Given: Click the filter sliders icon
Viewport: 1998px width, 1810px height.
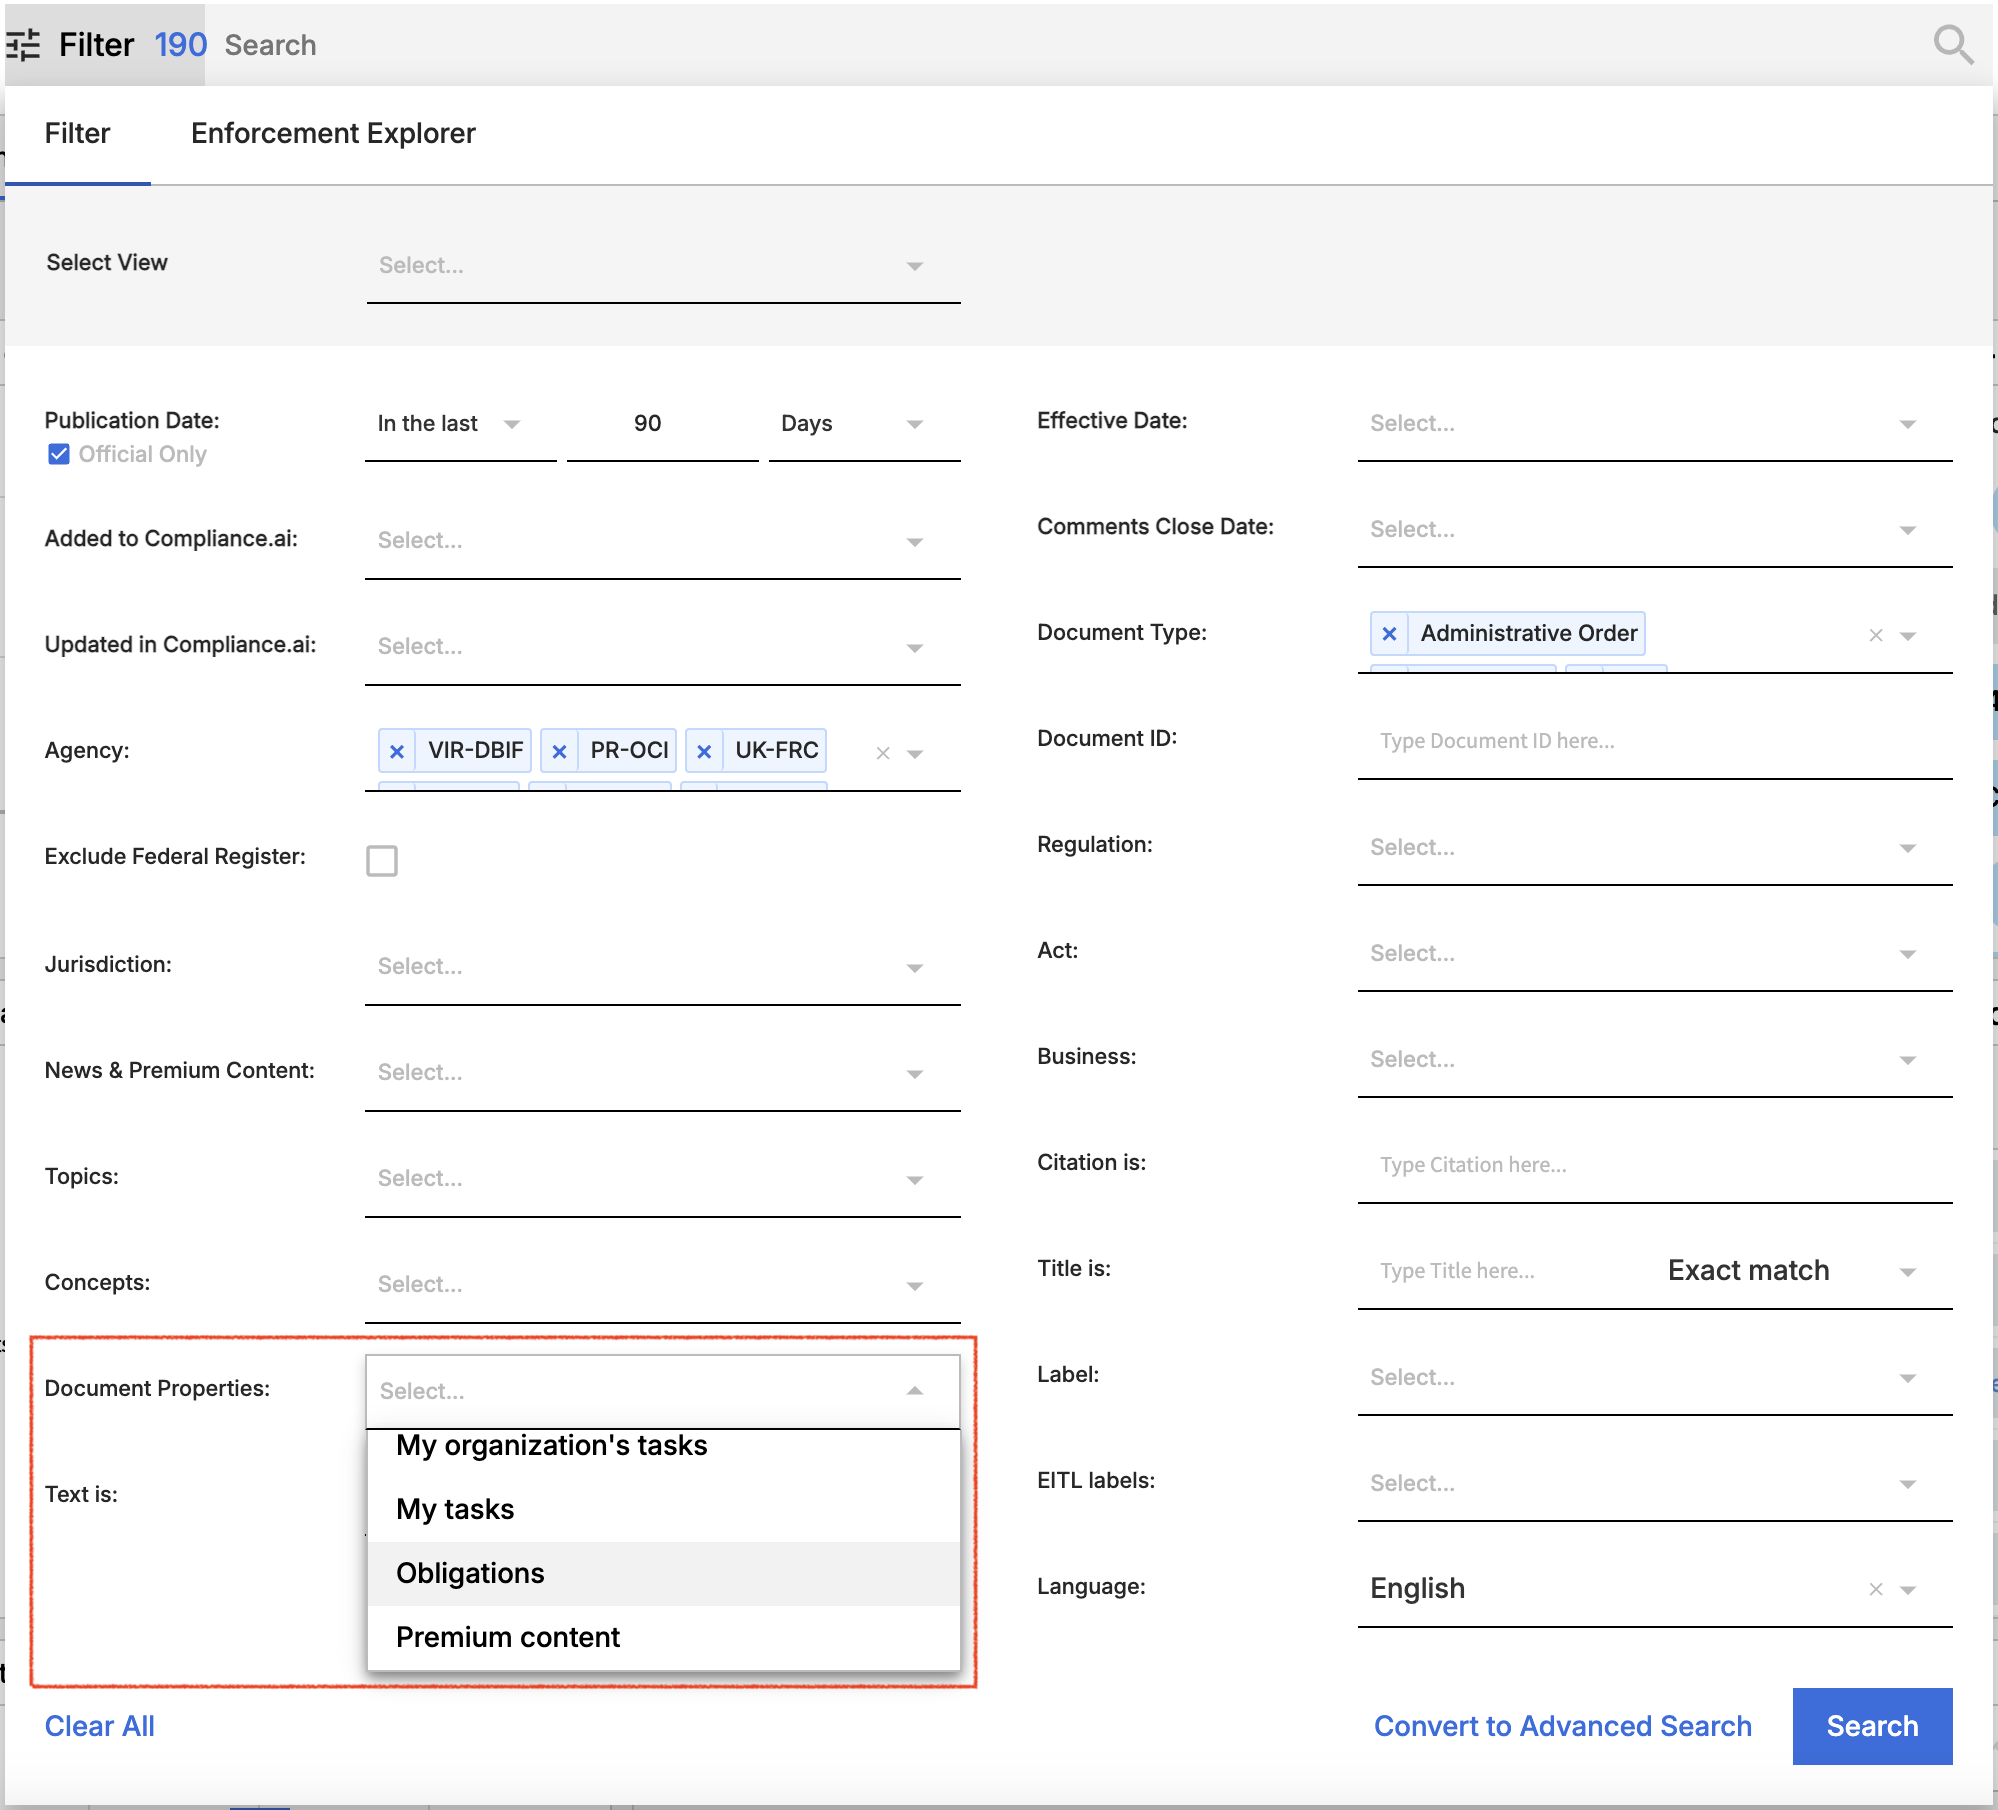Looking at the screenshot, I should click(x=22, y=45).
